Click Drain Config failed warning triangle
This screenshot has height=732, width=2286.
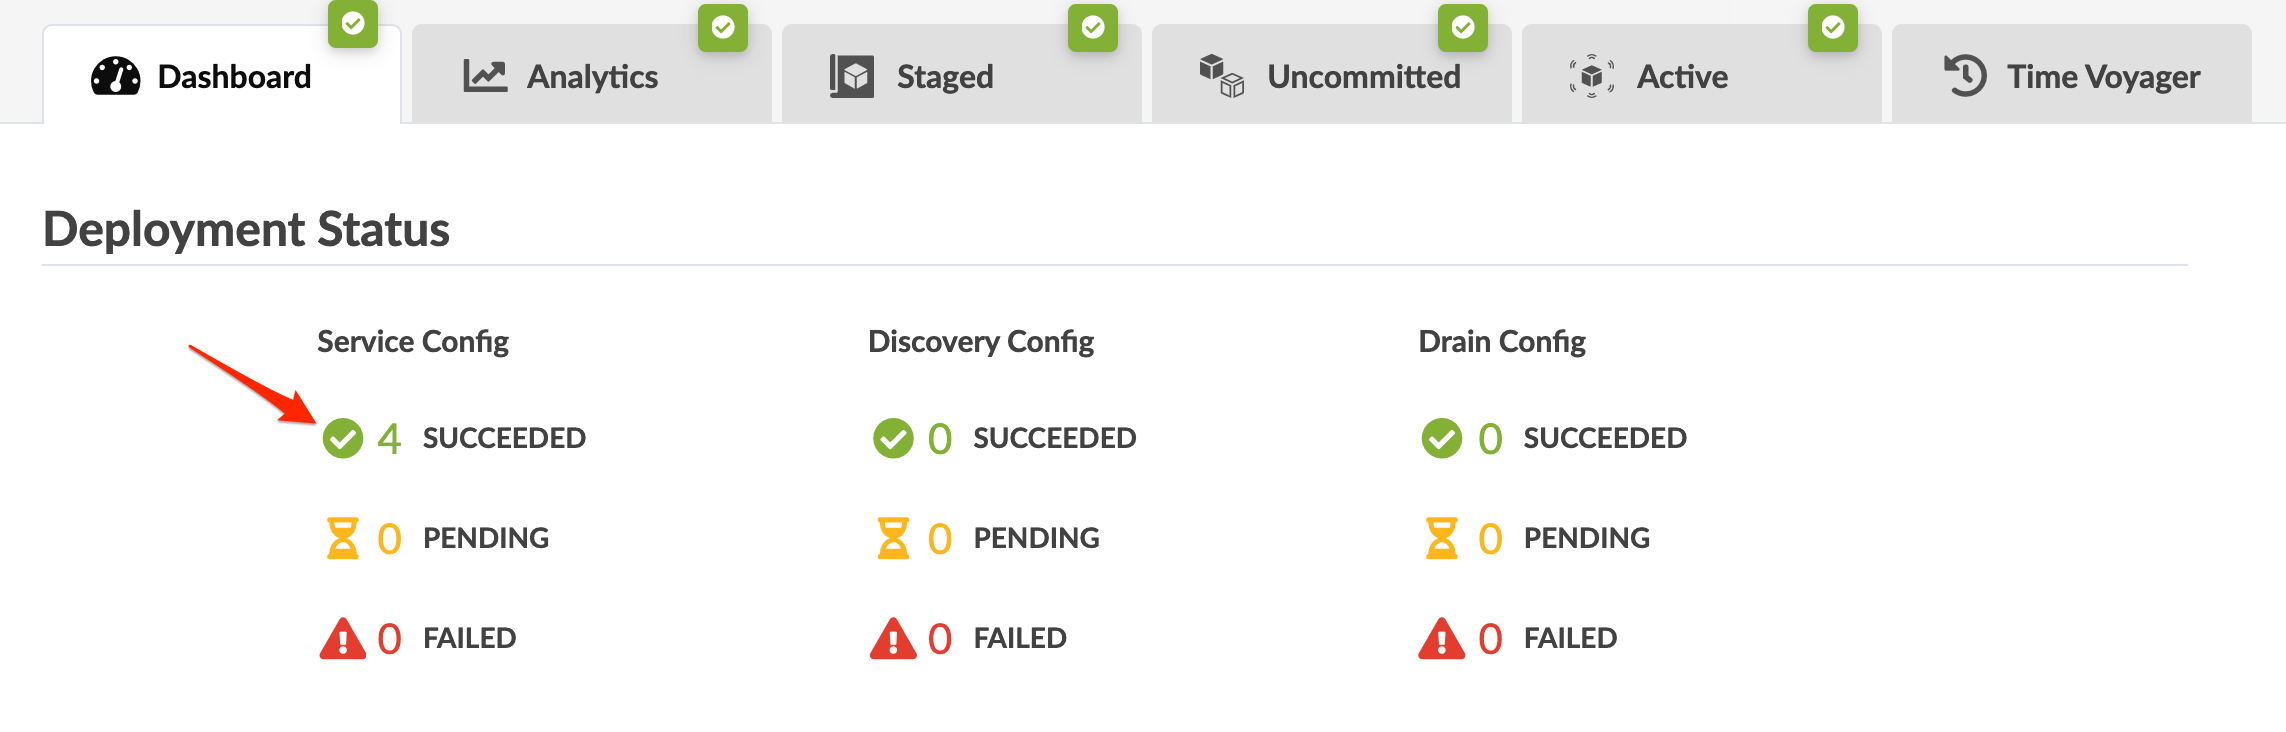(1441, 638)
